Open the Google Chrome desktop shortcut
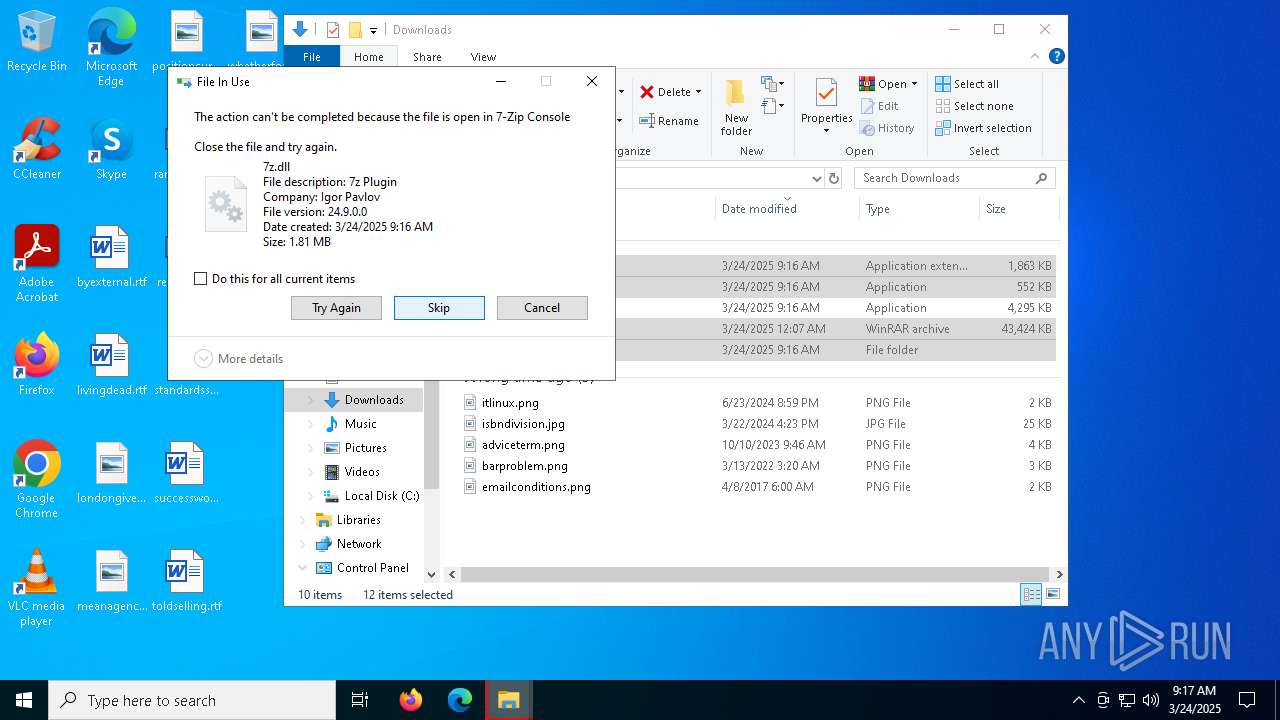1280x720 pixels. (37, 480)
